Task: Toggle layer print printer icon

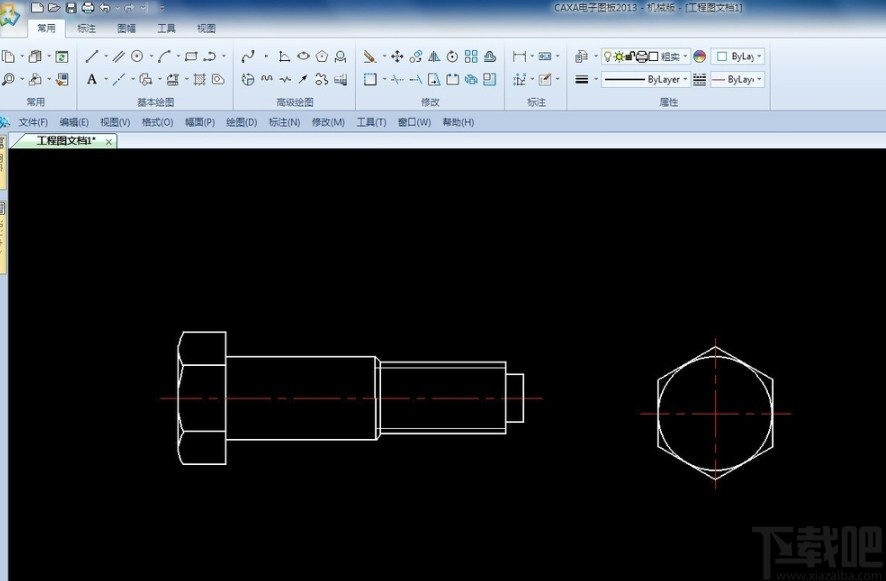Action: point(641,56)
